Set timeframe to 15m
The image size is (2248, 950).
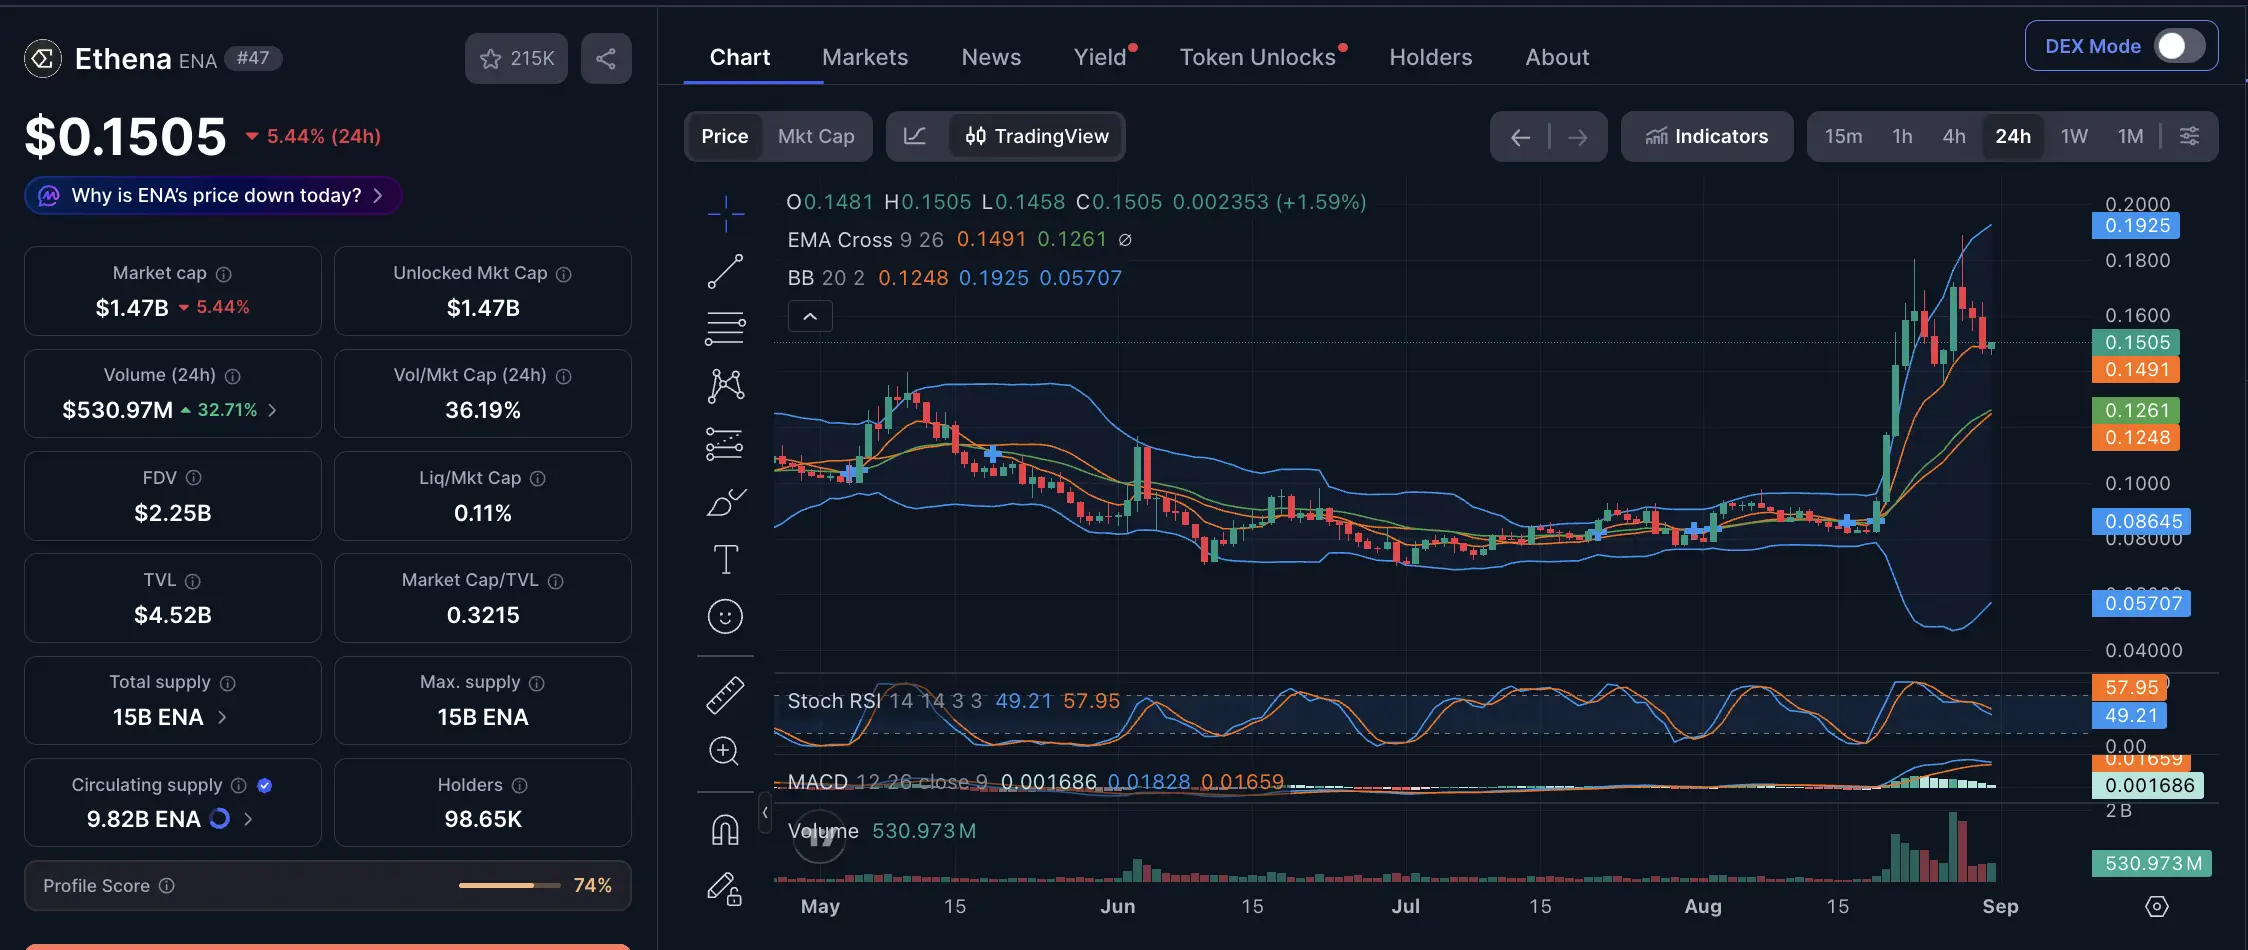point(1843,136)
